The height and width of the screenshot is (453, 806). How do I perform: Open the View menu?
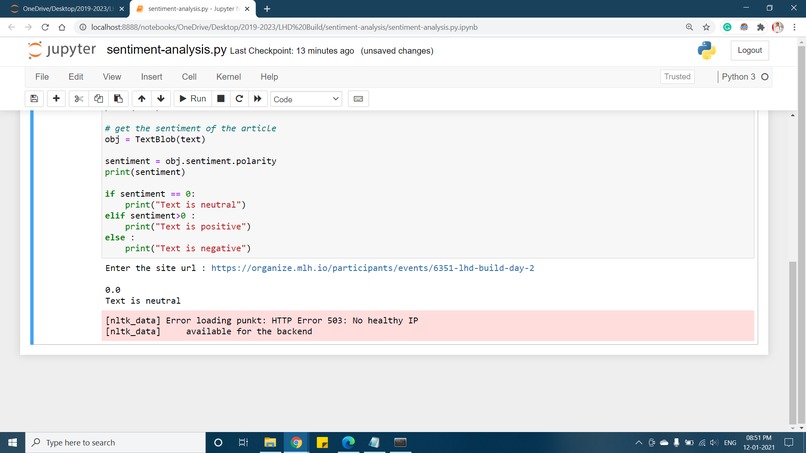[x=112, y=77]
